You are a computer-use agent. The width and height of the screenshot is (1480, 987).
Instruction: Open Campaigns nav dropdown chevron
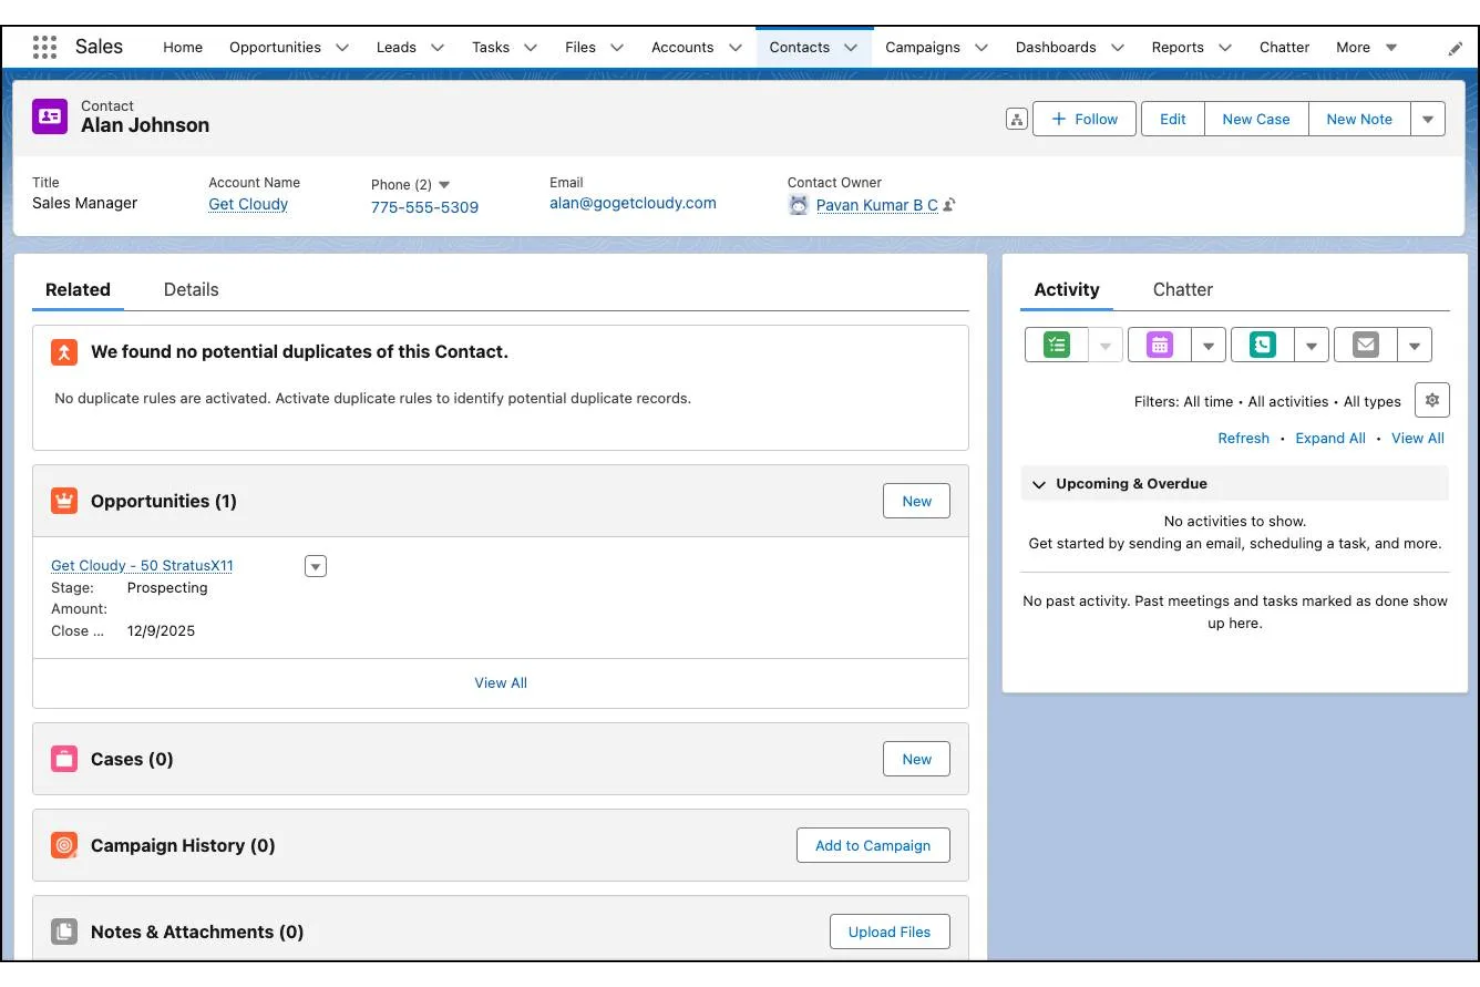click(981, 47)
